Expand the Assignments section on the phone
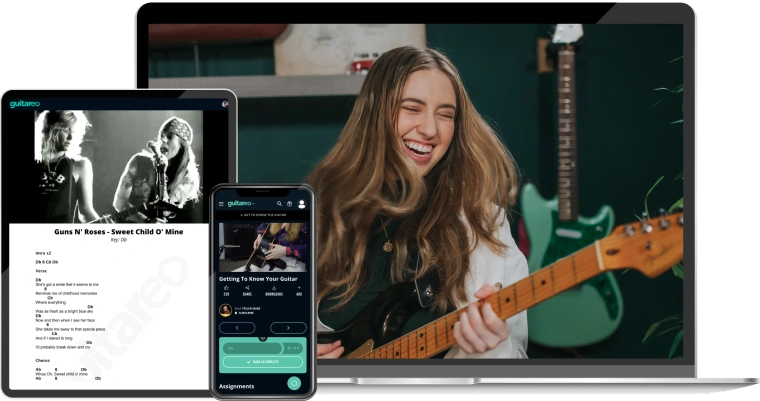 coord(238,386)
